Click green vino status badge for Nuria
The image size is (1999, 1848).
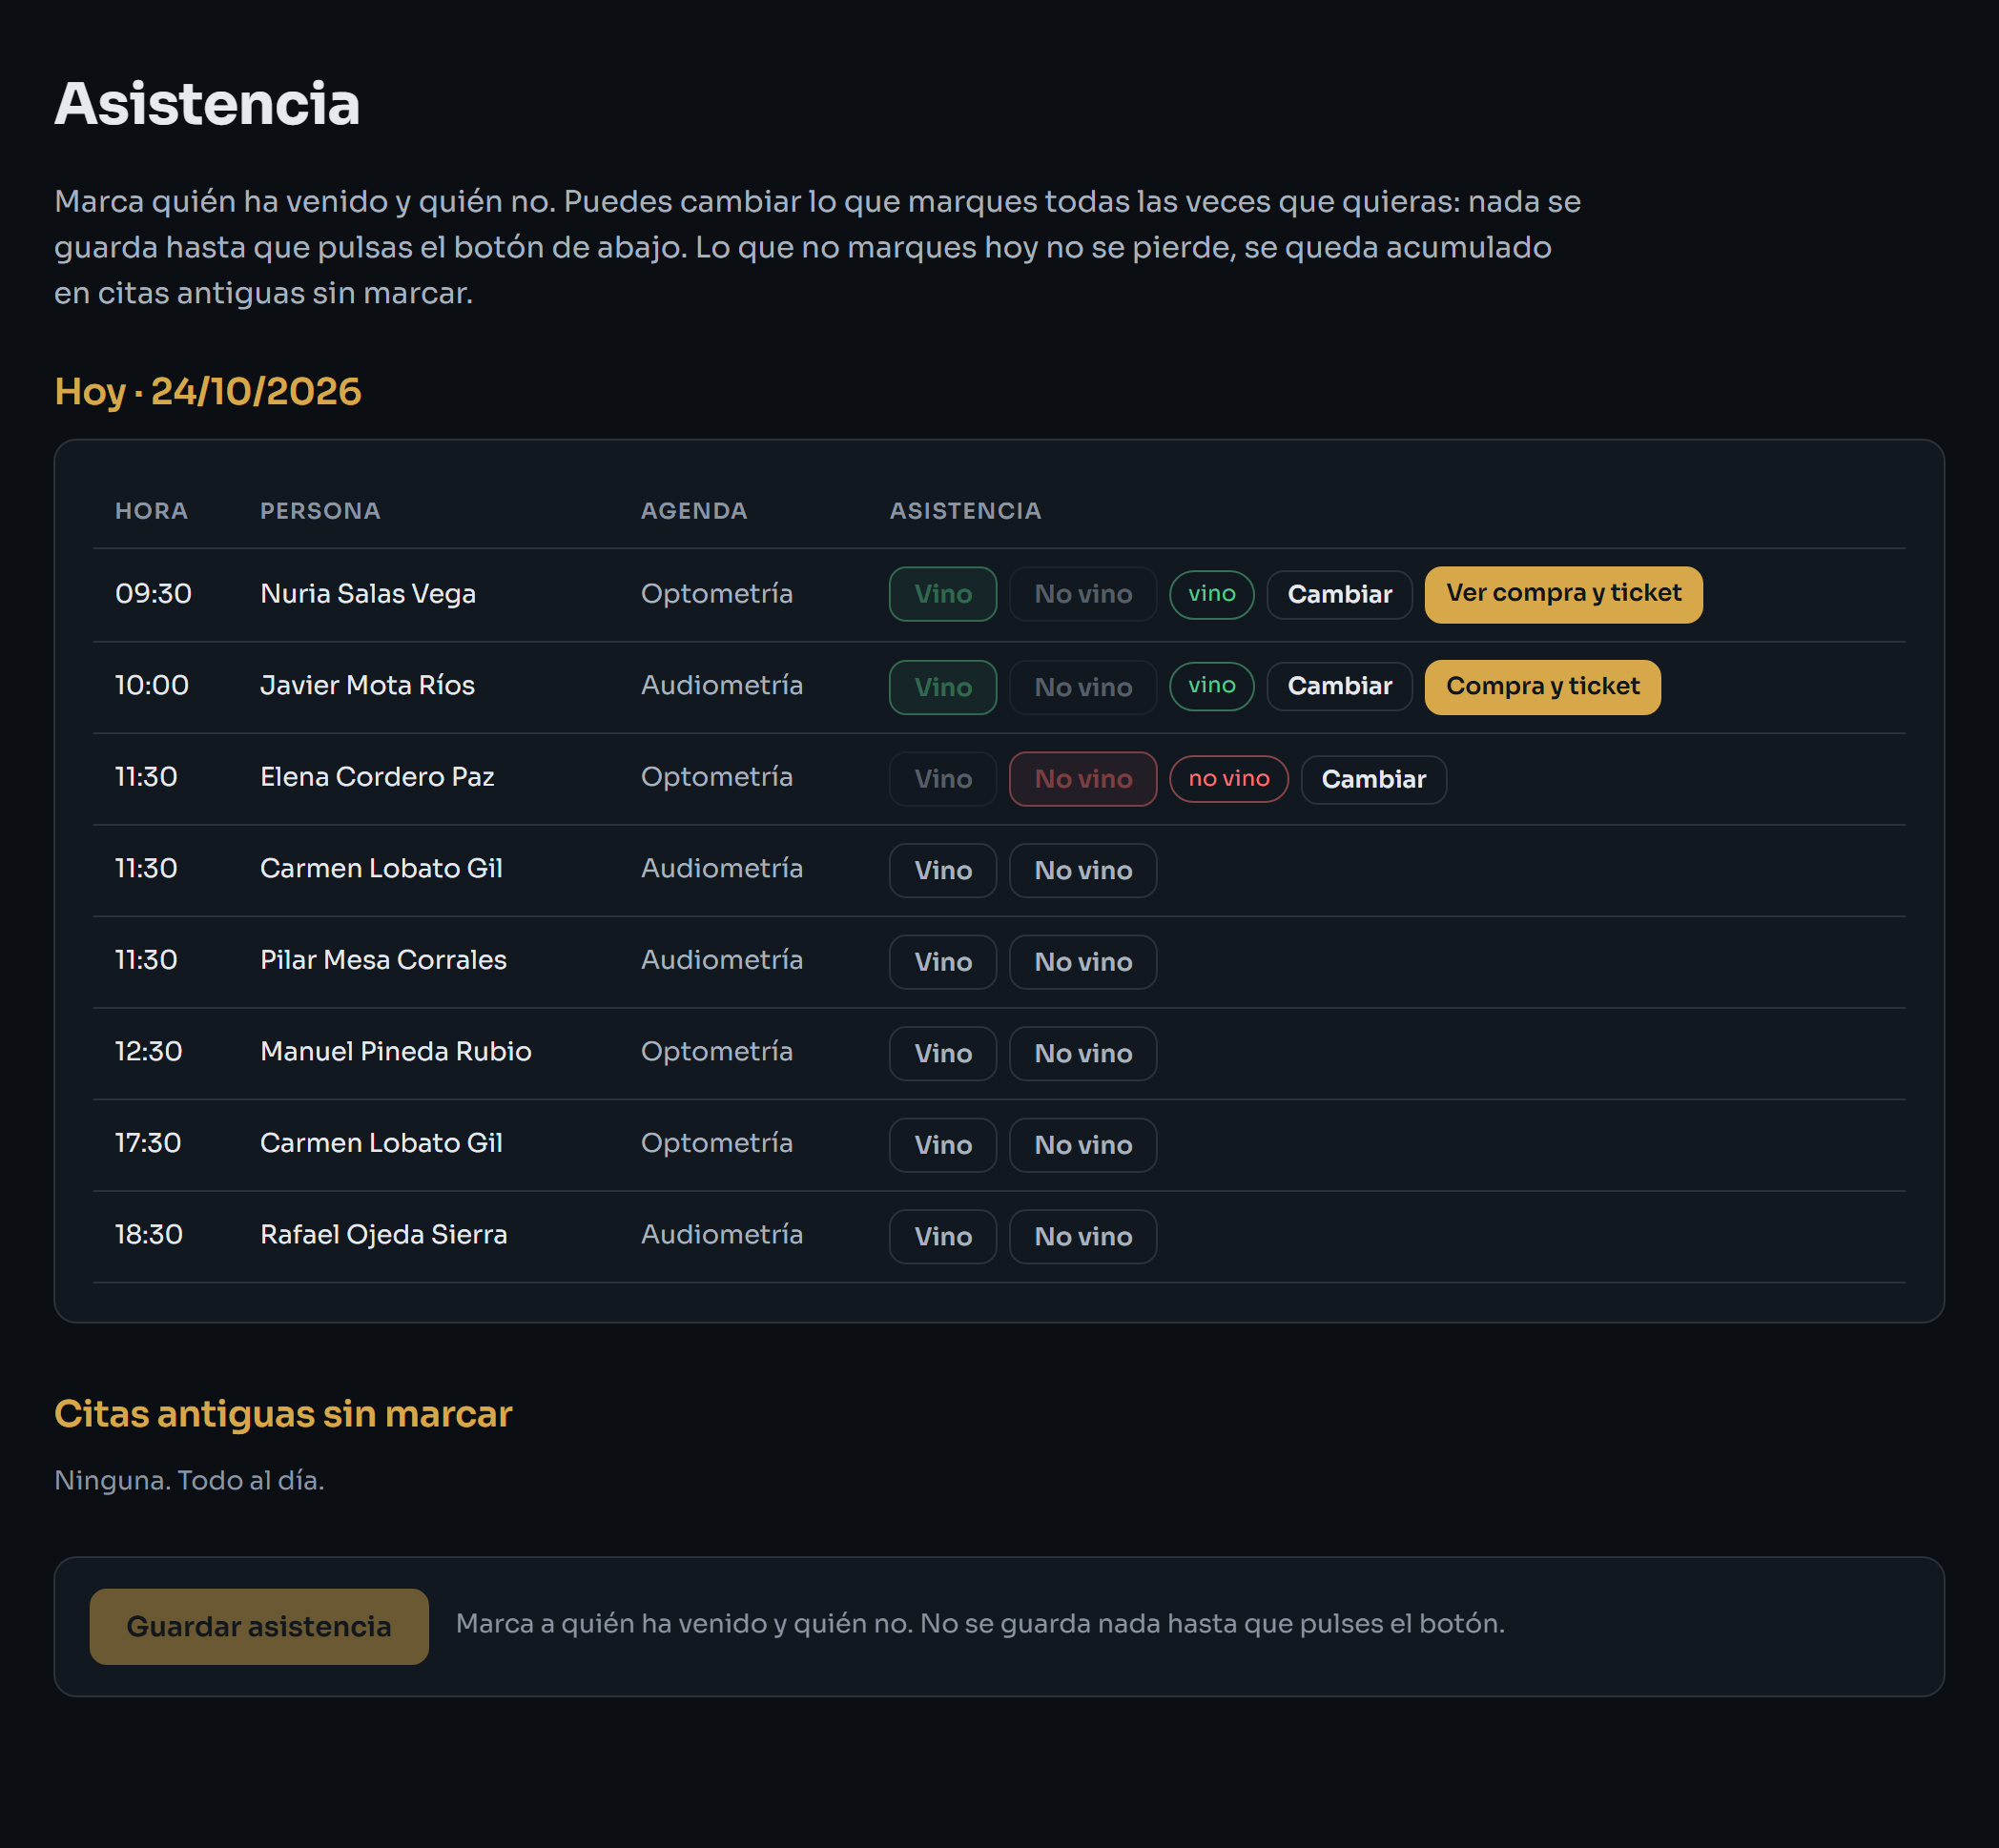click(1211, 594)
